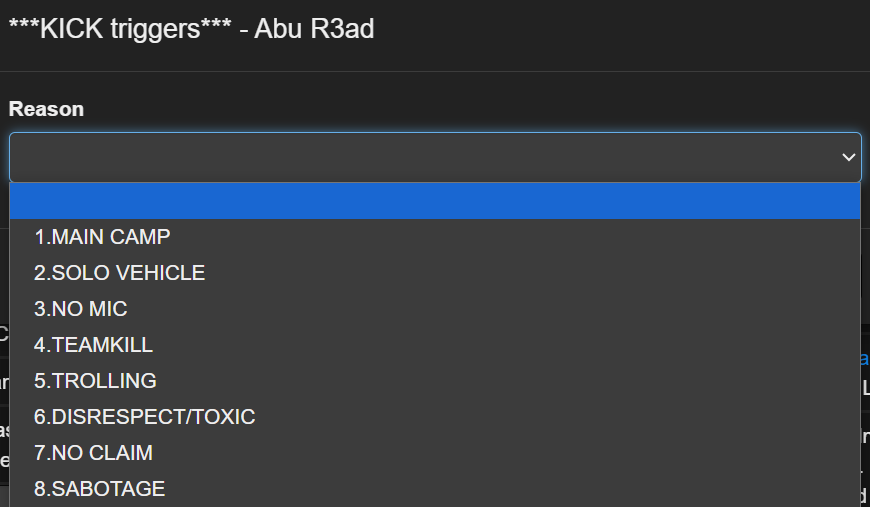Click the chevron arrow of Reason dropdown

pos(848,157)
